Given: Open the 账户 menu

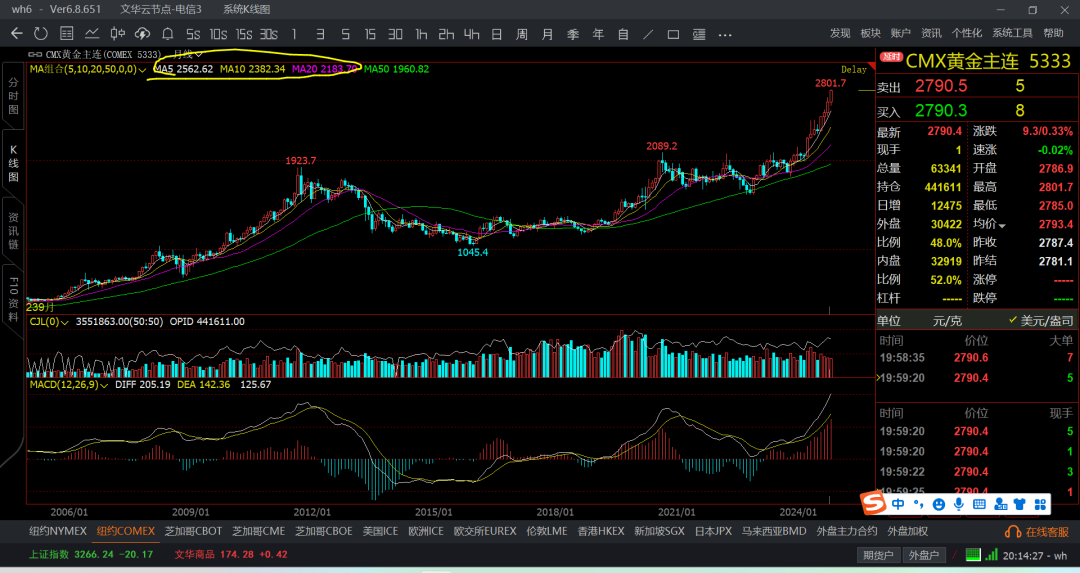Looking at the screenshot, I should [901, 33].
